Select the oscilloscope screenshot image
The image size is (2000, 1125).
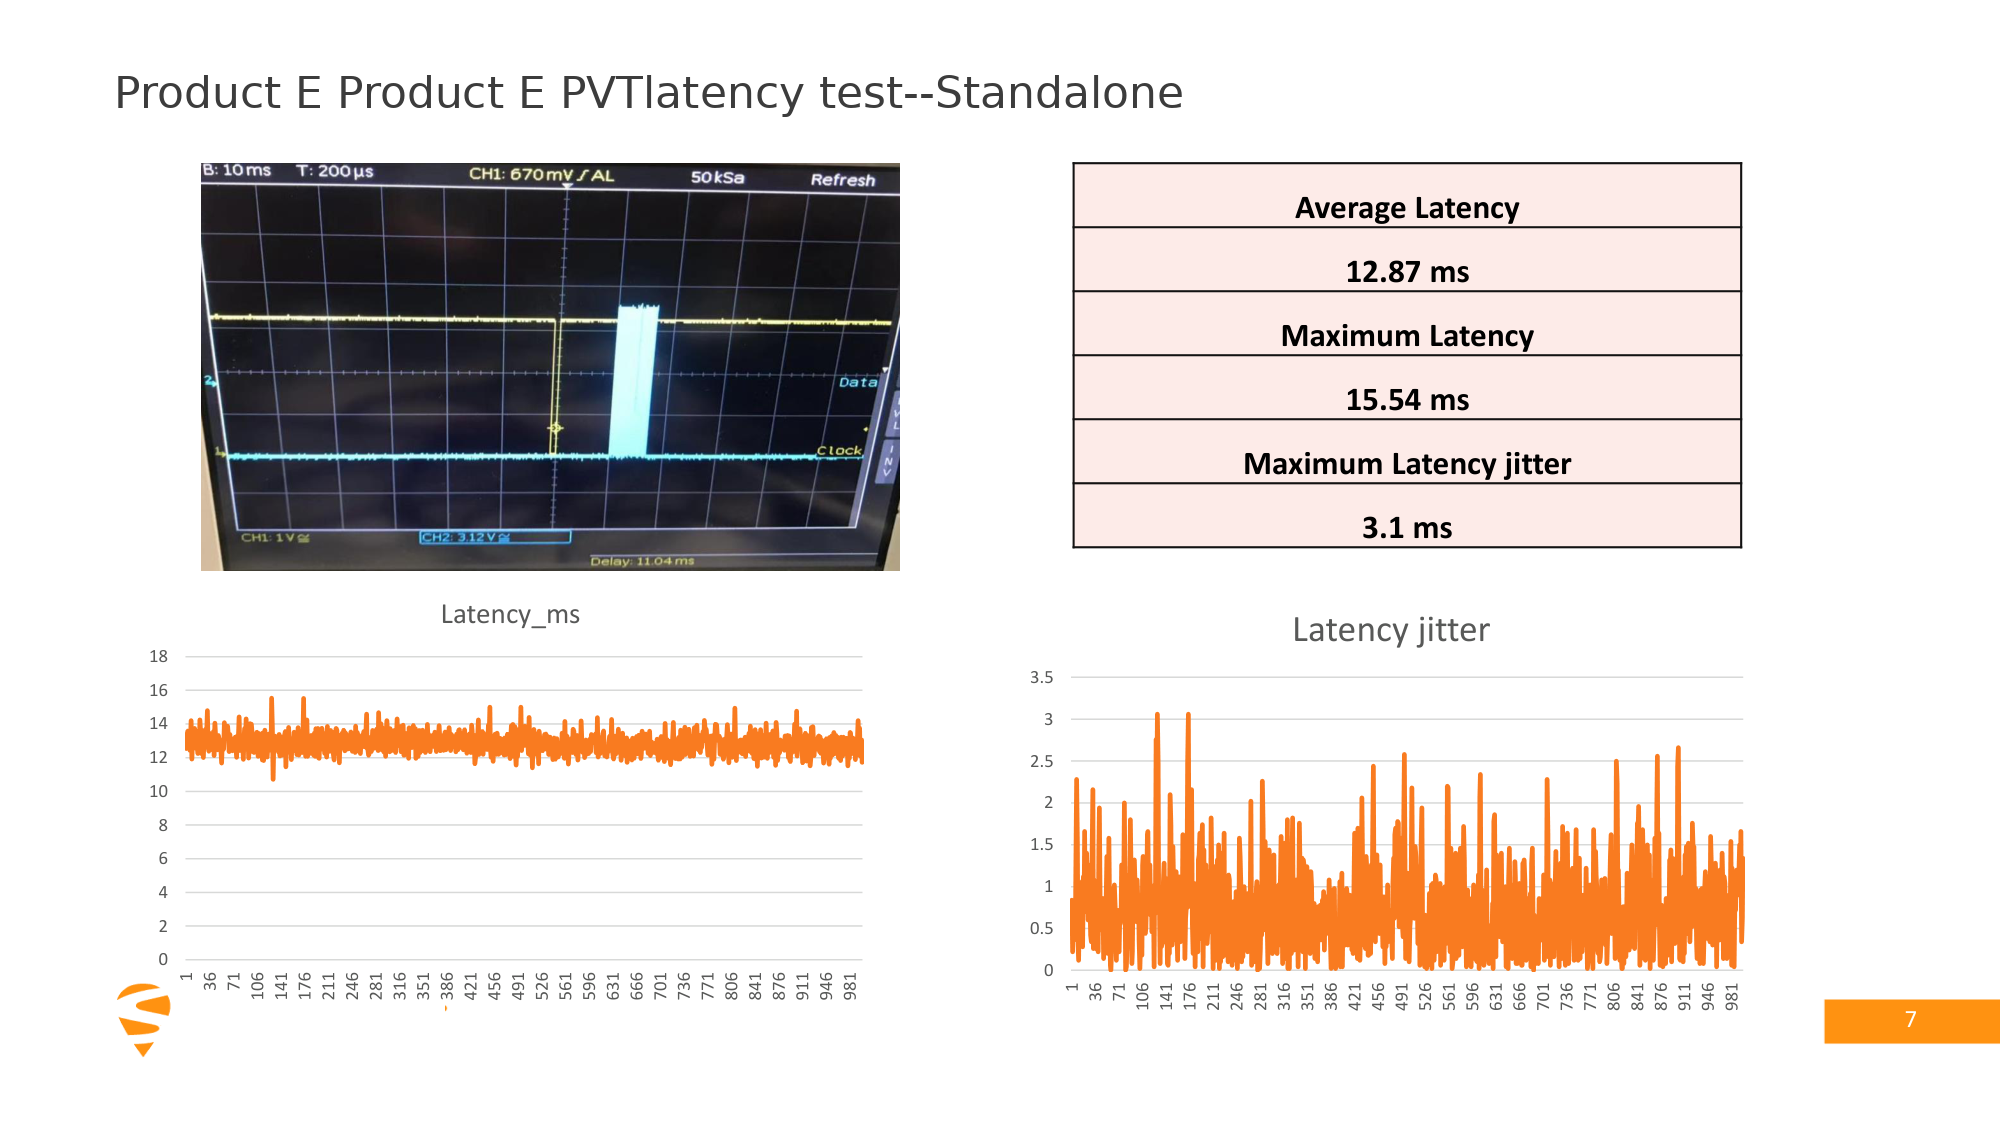click(x=550, y=367)
